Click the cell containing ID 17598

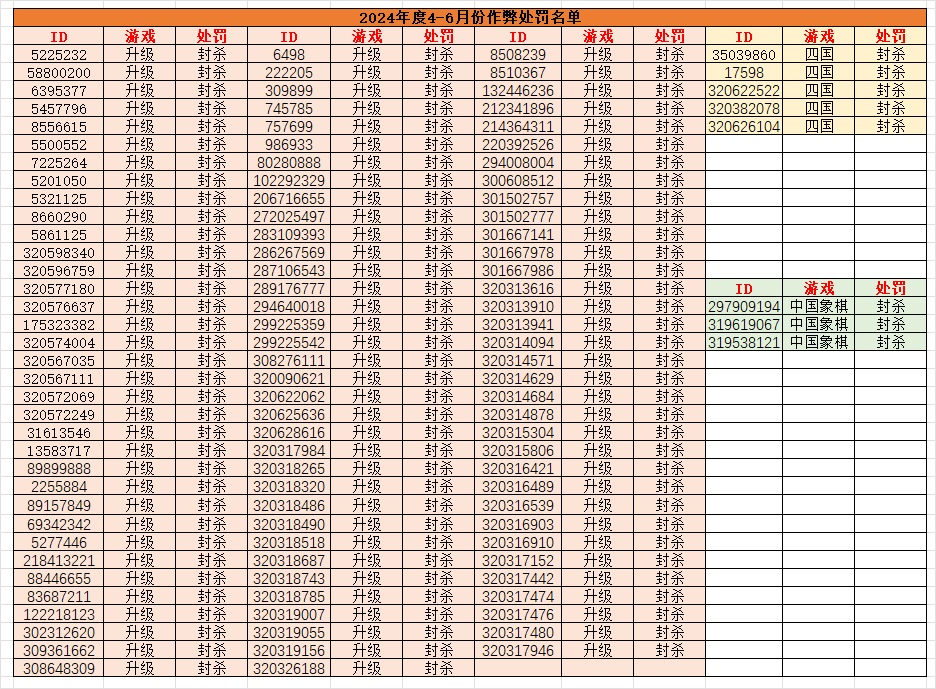[x=744, y=73]
